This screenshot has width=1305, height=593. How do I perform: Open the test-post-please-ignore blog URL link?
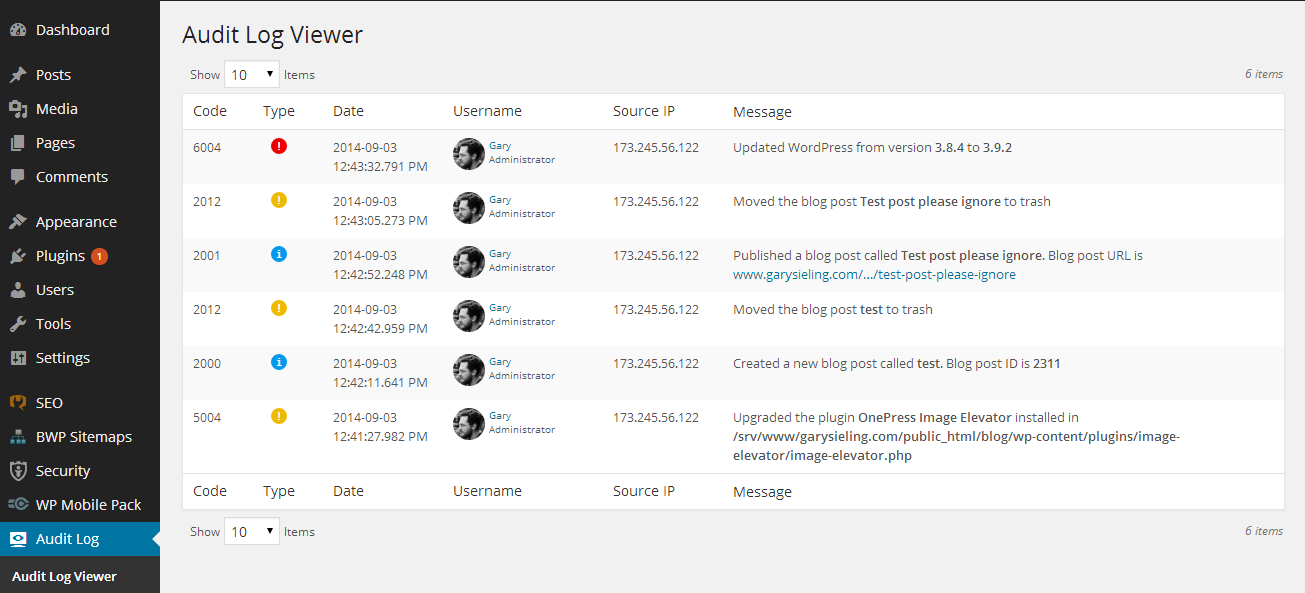874,274
